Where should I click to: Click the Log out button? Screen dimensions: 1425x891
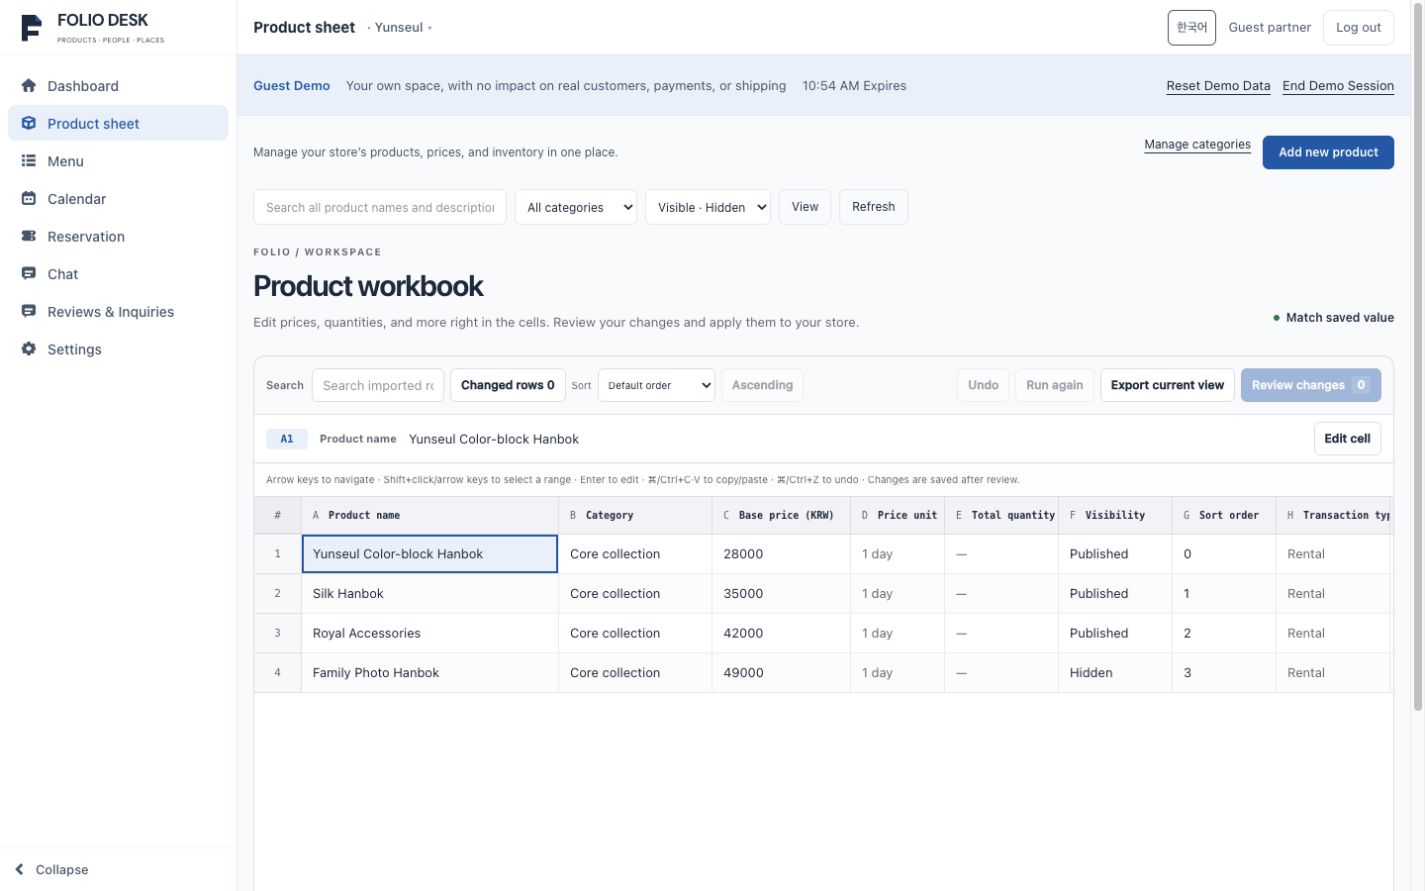pos(1358,28)
